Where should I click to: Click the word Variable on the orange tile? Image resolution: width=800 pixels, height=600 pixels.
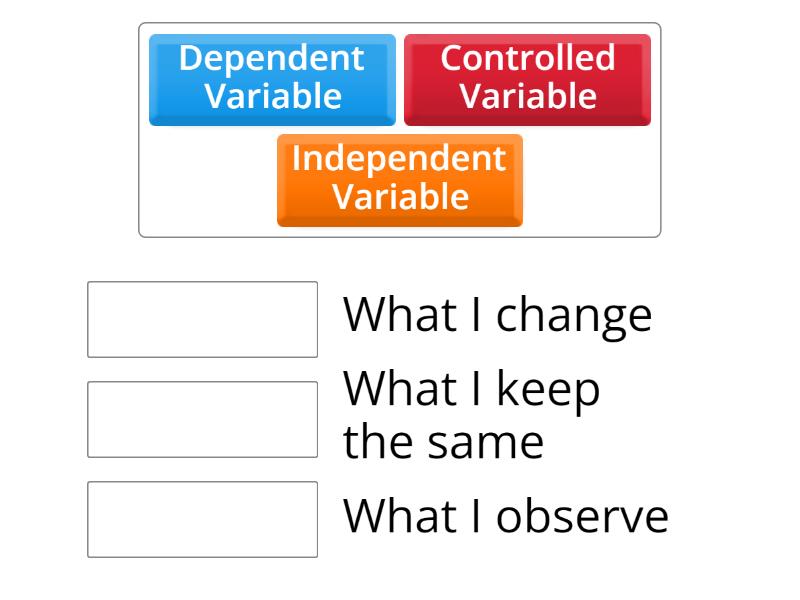point(400,197)
